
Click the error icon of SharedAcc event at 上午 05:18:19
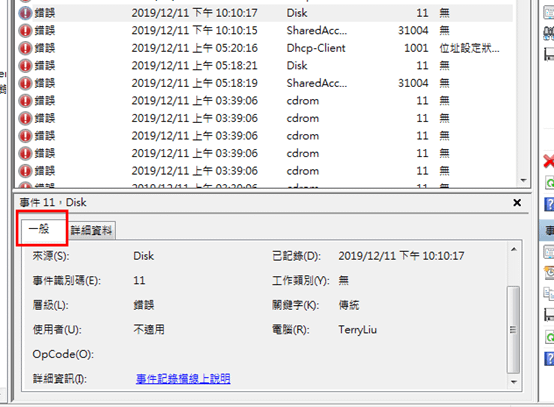[25, 83]
